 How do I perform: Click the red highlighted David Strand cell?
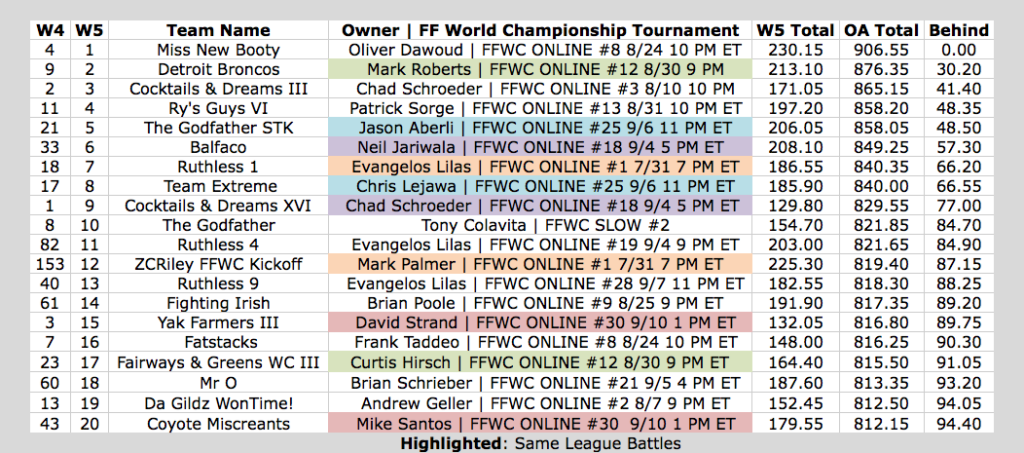pyautogui.click(x=540, y=322)
